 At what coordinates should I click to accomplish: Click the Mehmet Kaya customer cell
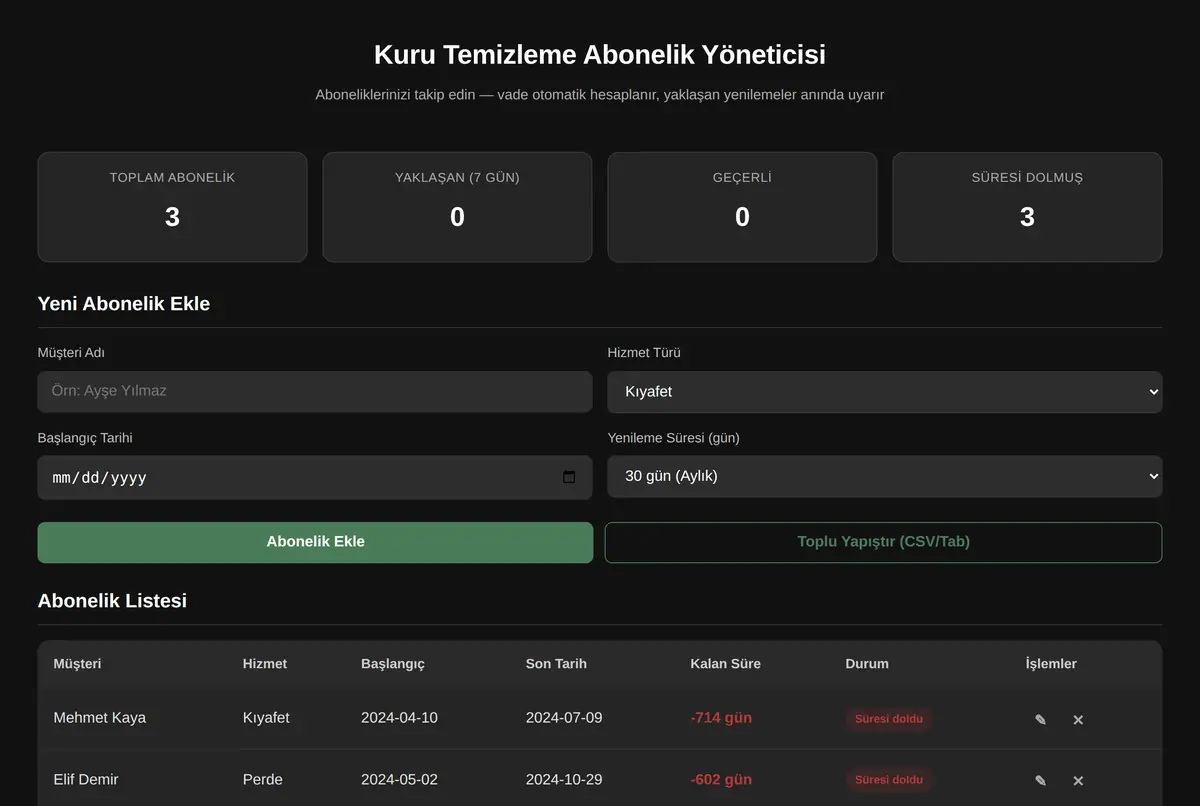[100, 718]
